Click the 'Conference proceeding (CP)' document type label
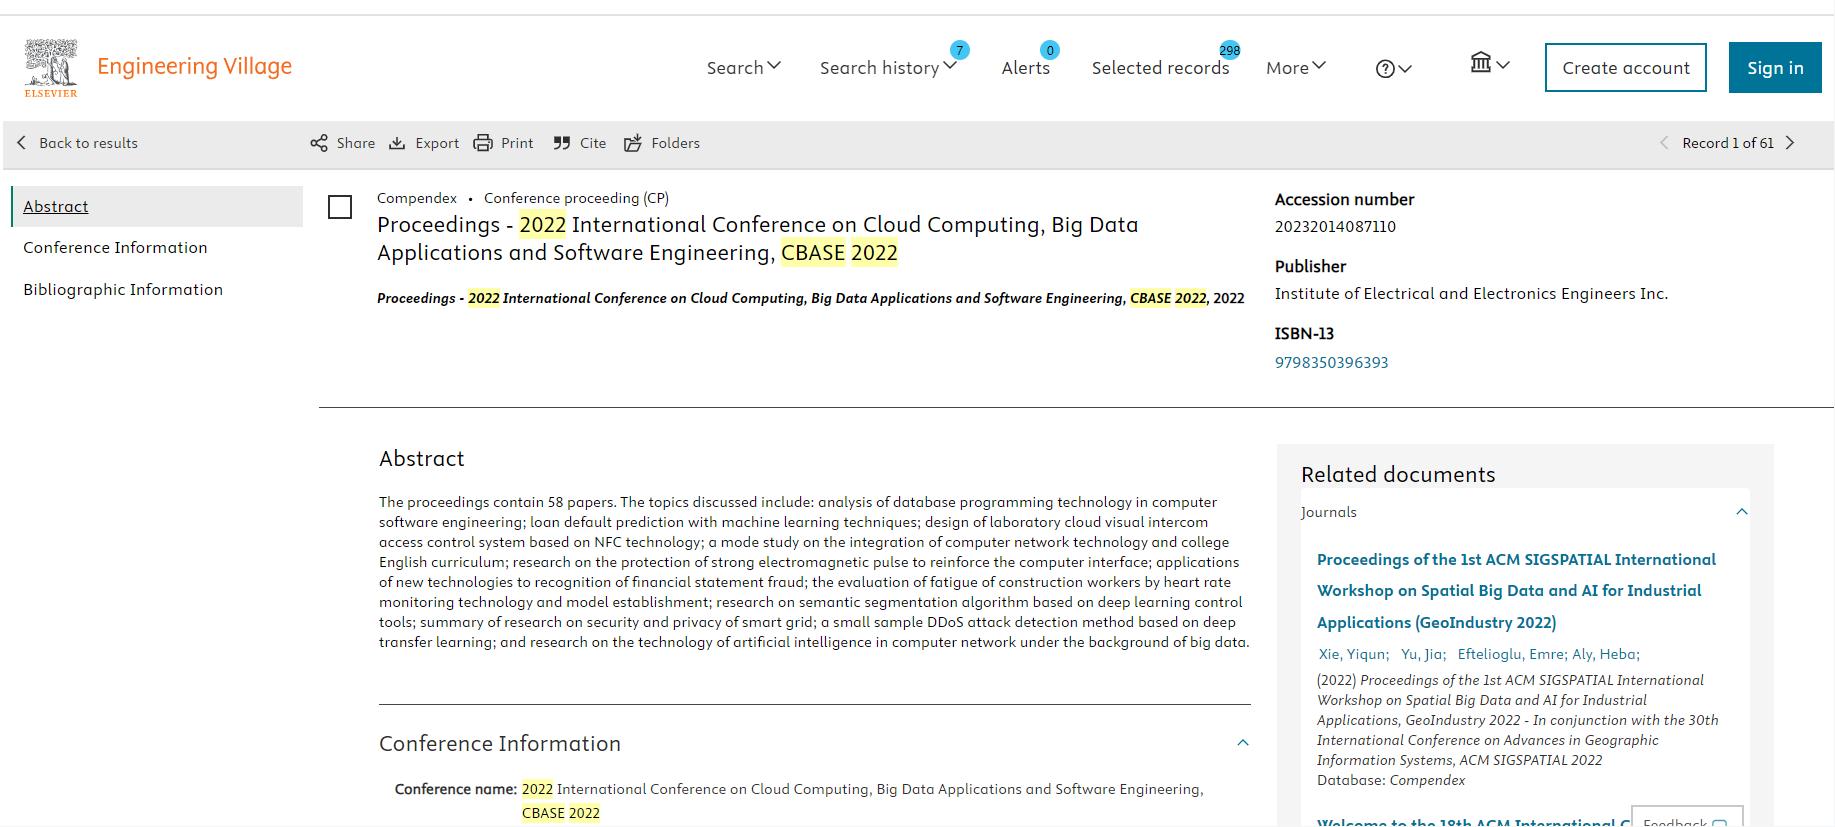The width and height of the screenshot is (1835, 827). point(576,198)
